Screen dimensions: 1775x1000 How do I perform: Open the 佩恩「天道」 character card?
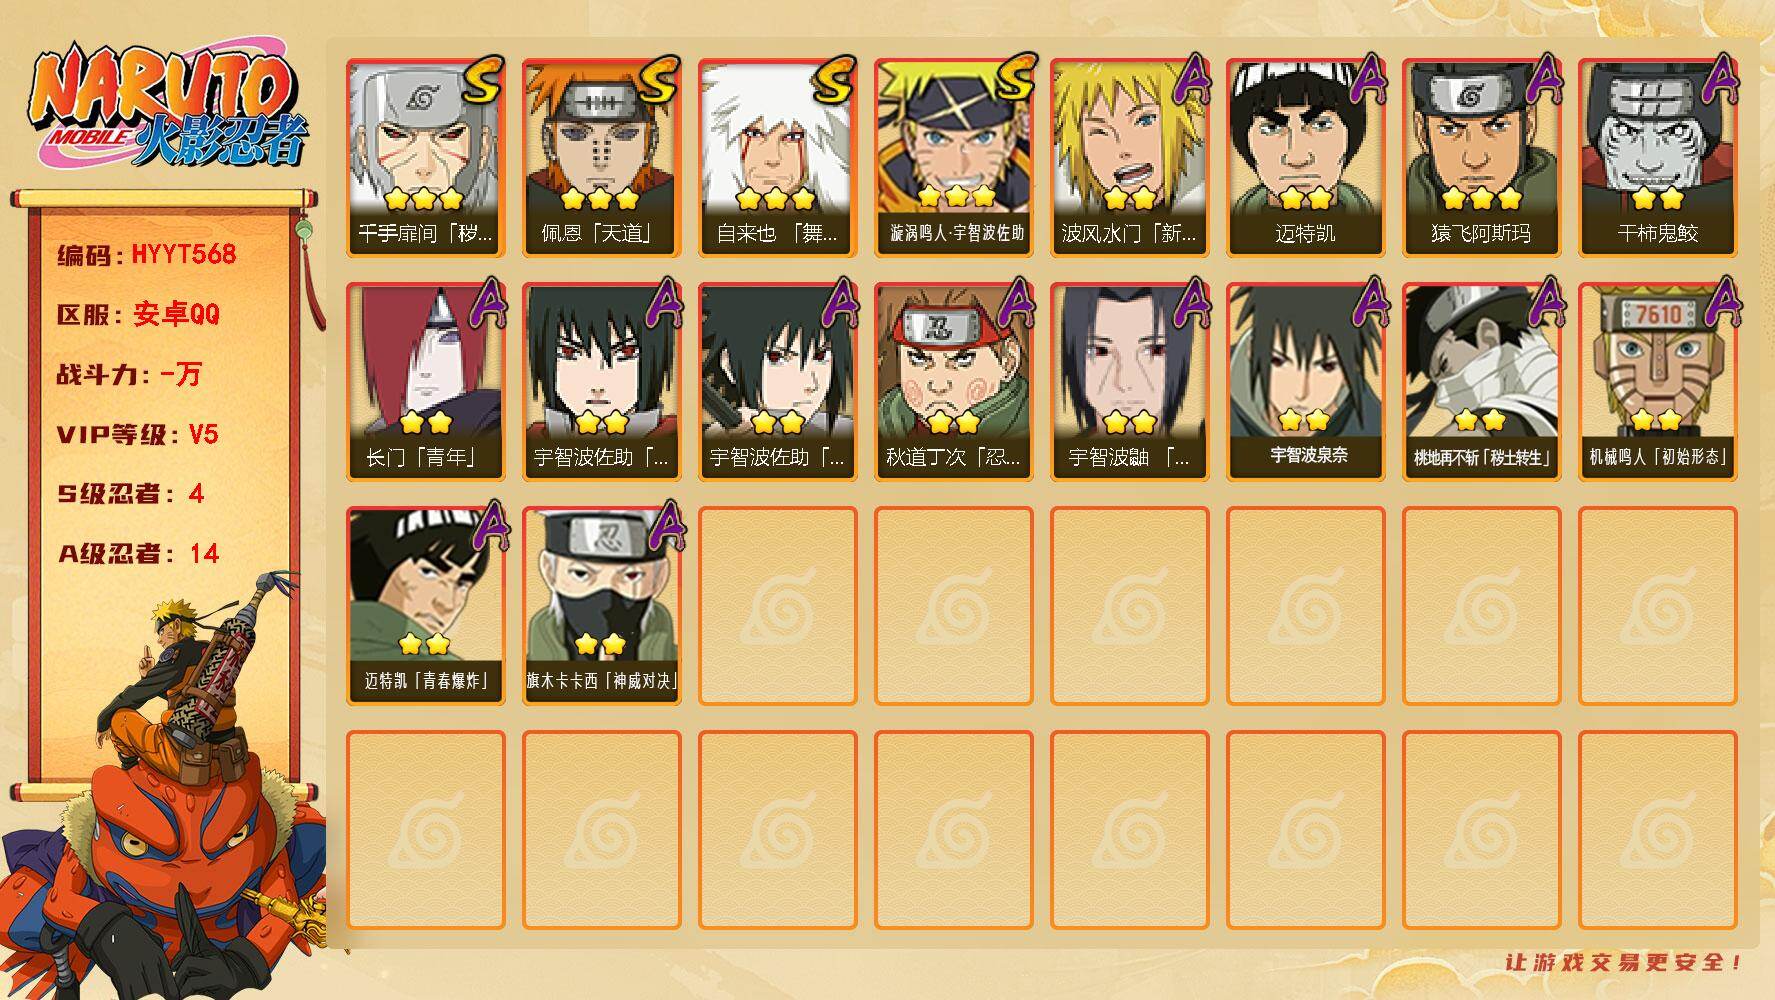[602, 158]
